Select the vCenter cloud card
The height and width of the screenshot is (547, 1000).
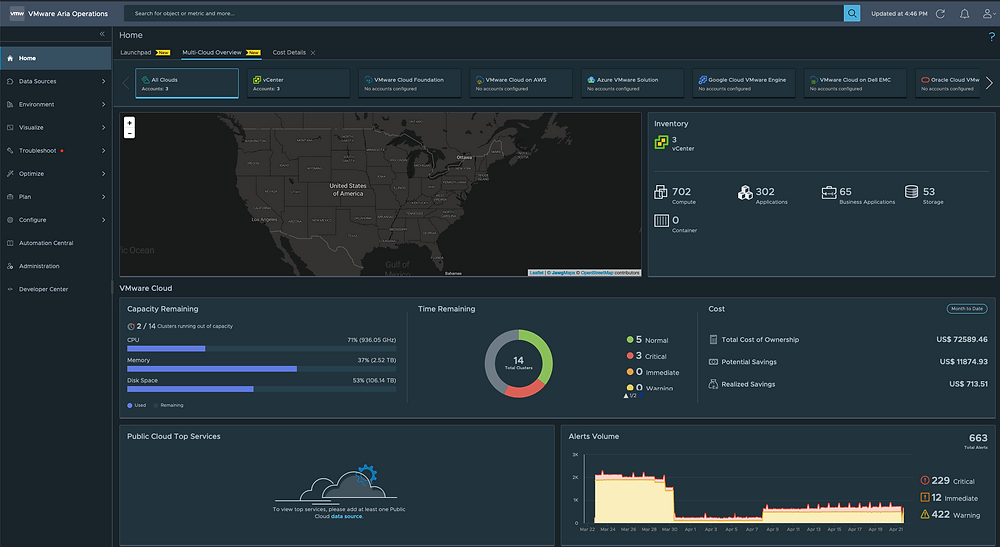click(x=298, y=84)
